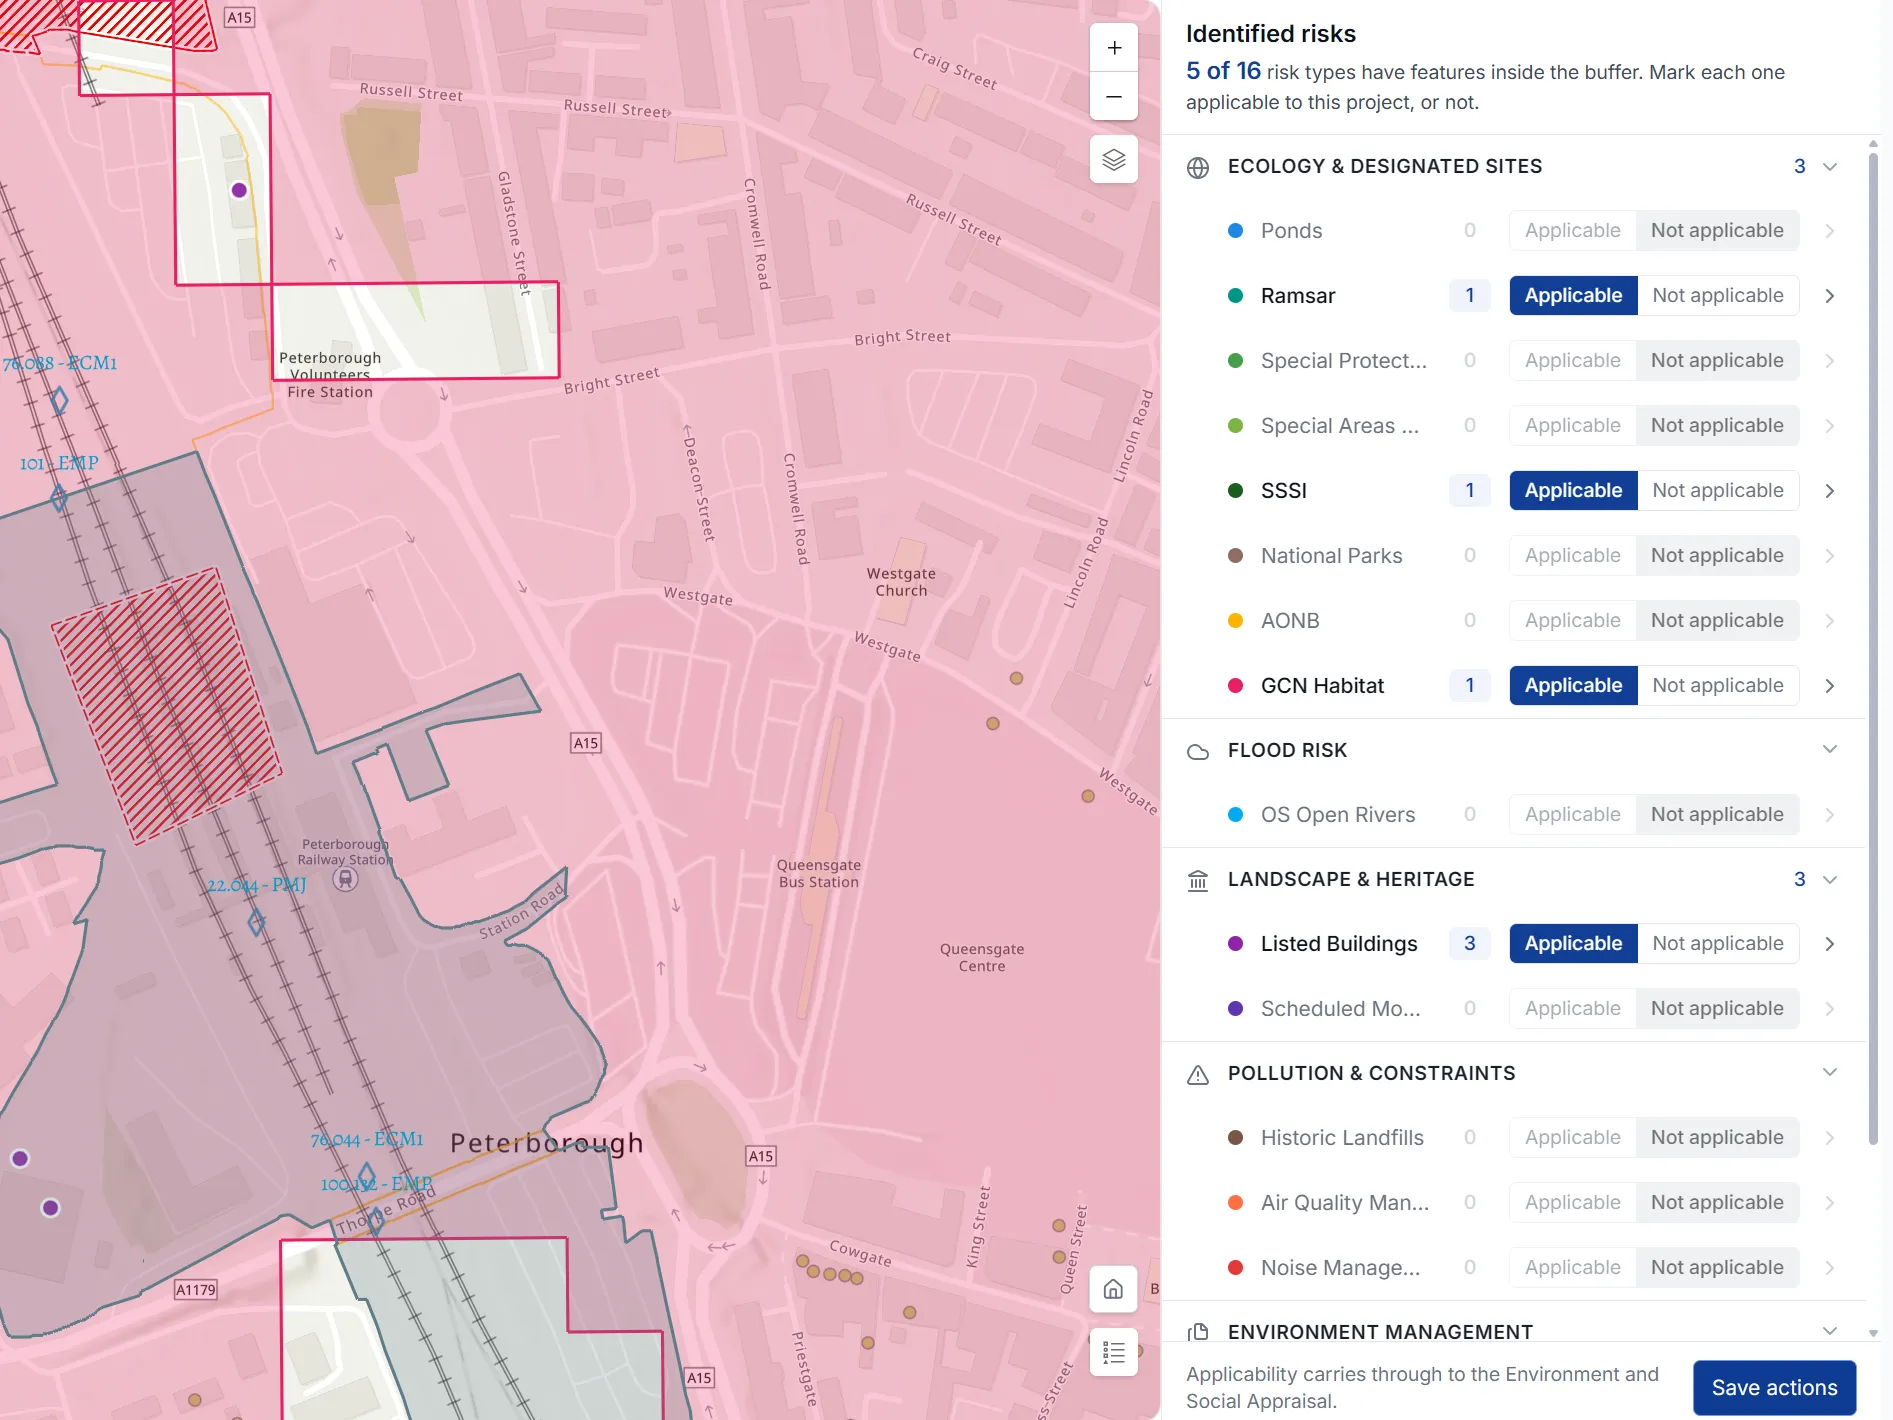Set GCN Habitat to Applicable
This screenshot has height=1420, width=1893.
1574,685
